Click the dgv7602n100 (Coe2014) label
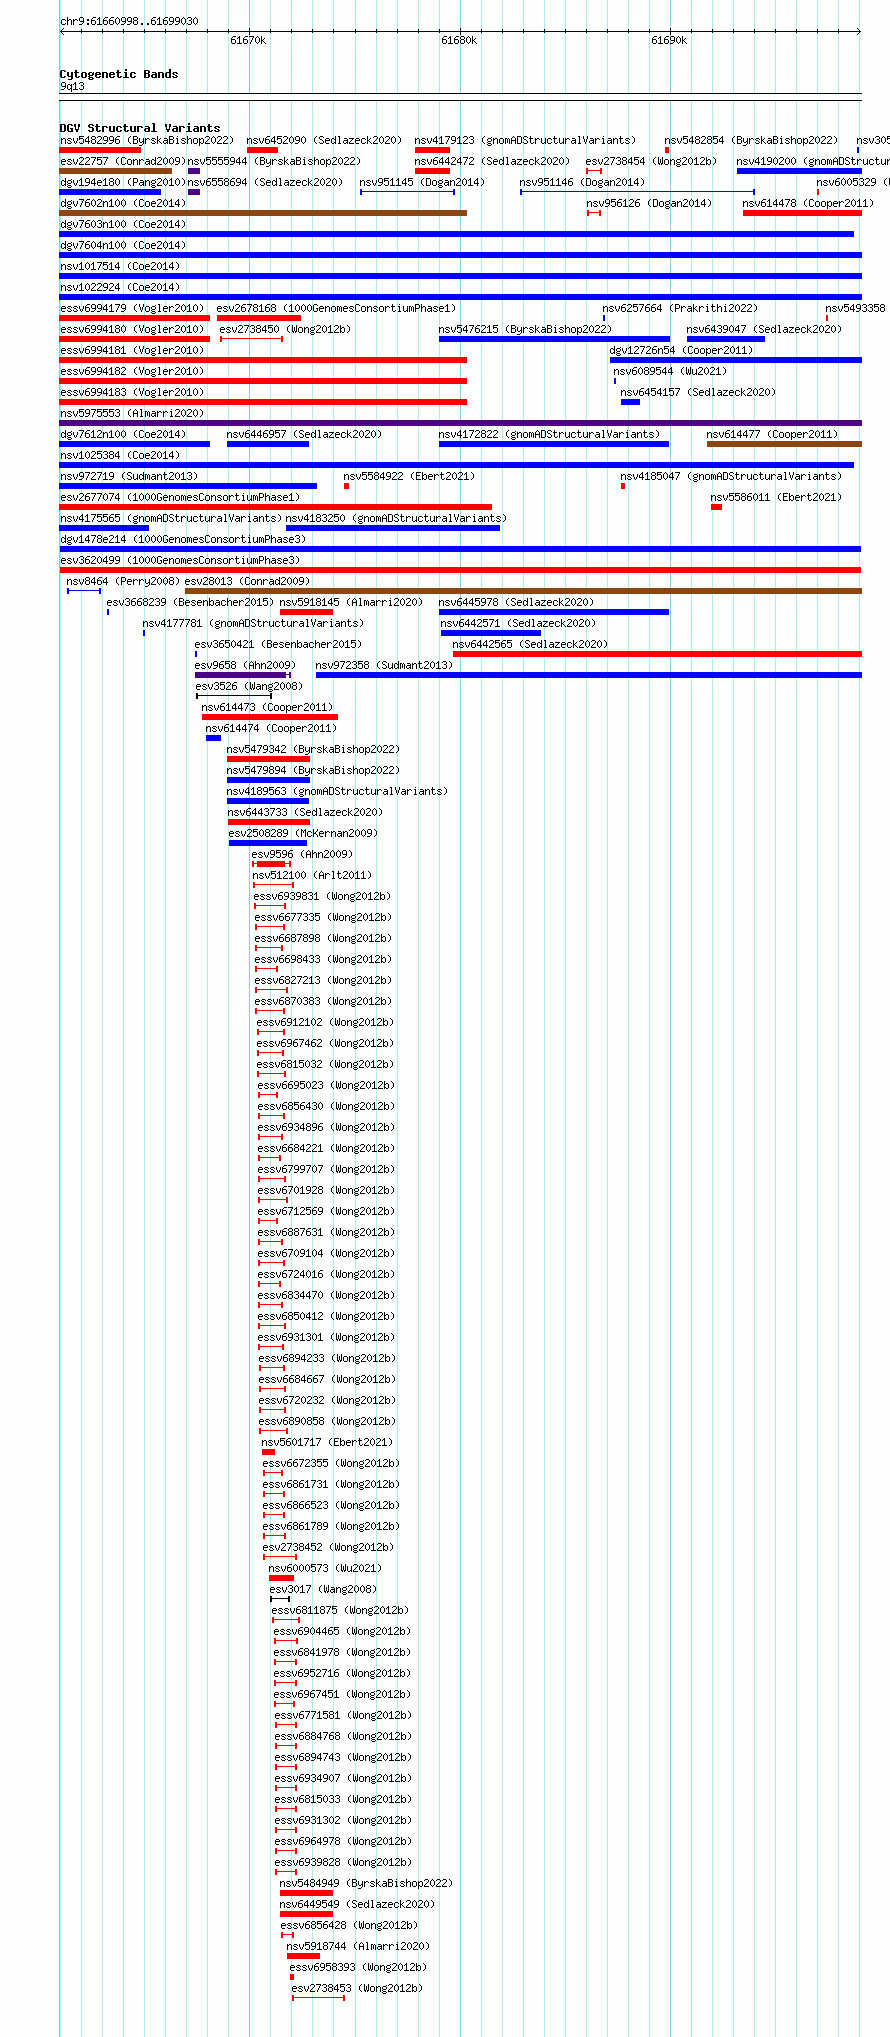Screen dimensions: 890x2037 (x=123, y=204)
